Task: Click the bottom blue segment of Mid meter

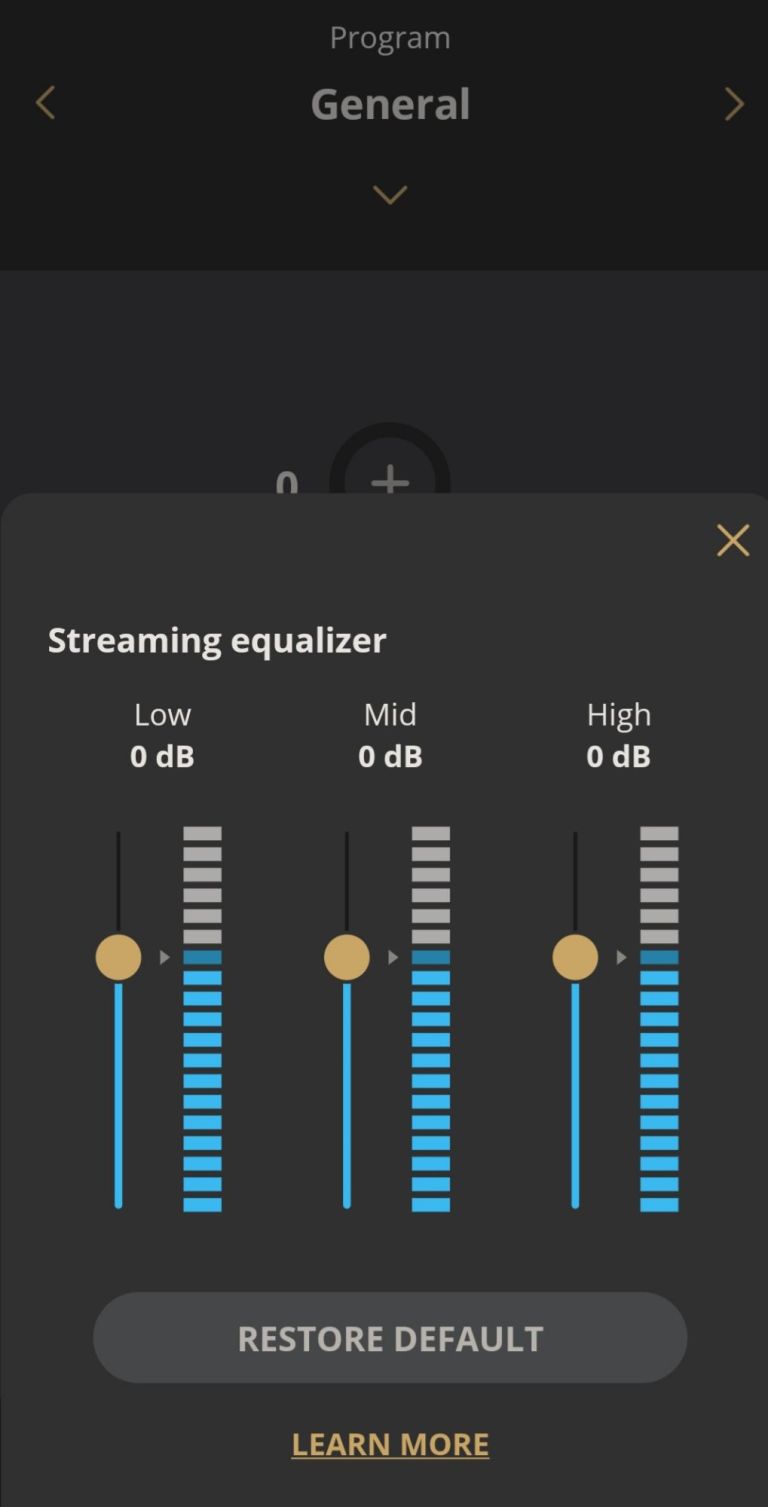Action: coord(431,1204)
